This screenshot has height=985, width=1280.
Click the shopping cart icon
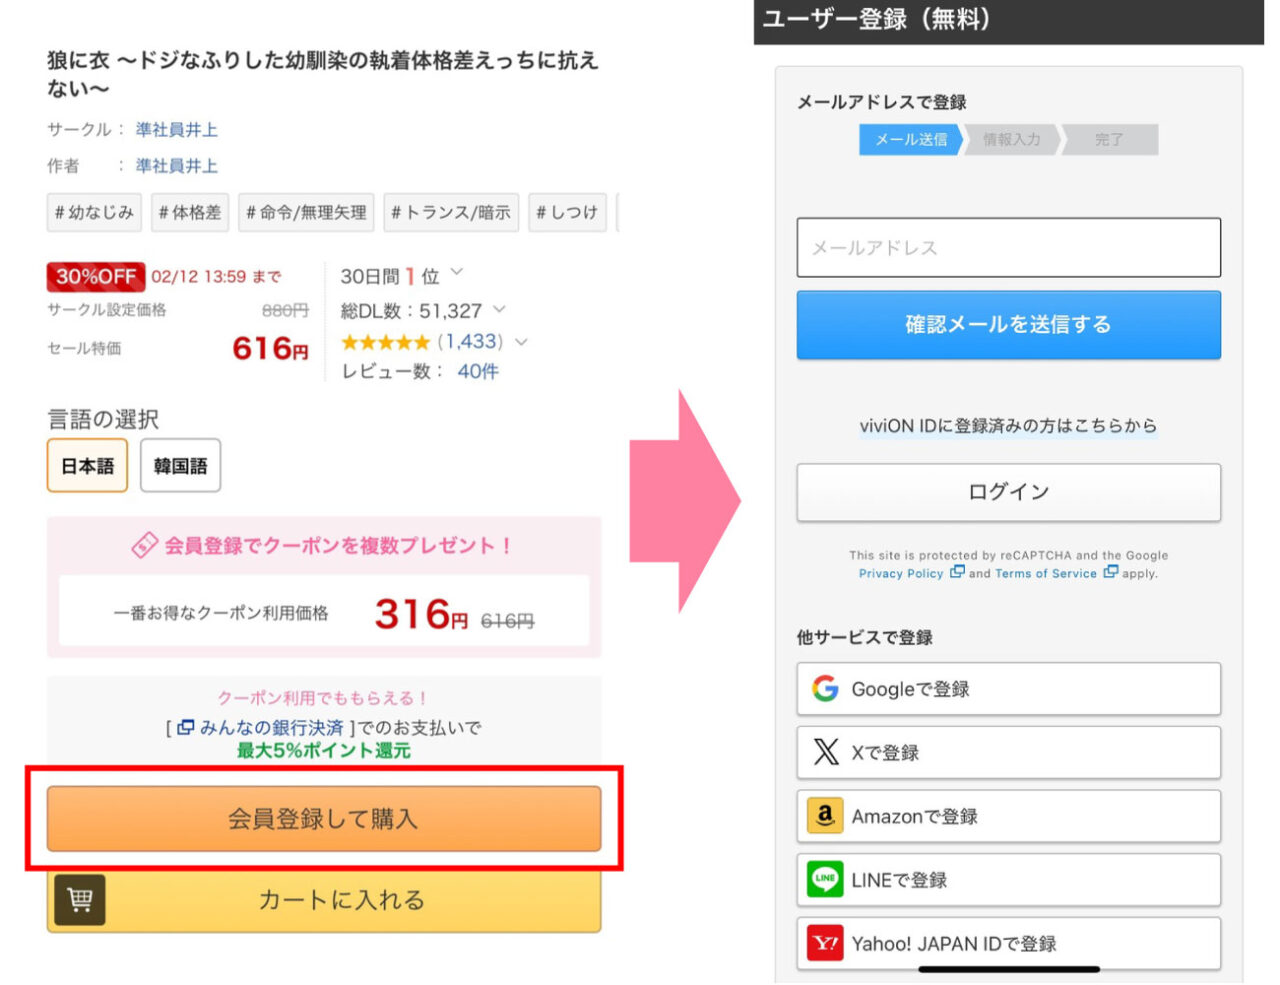click(80, 900)
